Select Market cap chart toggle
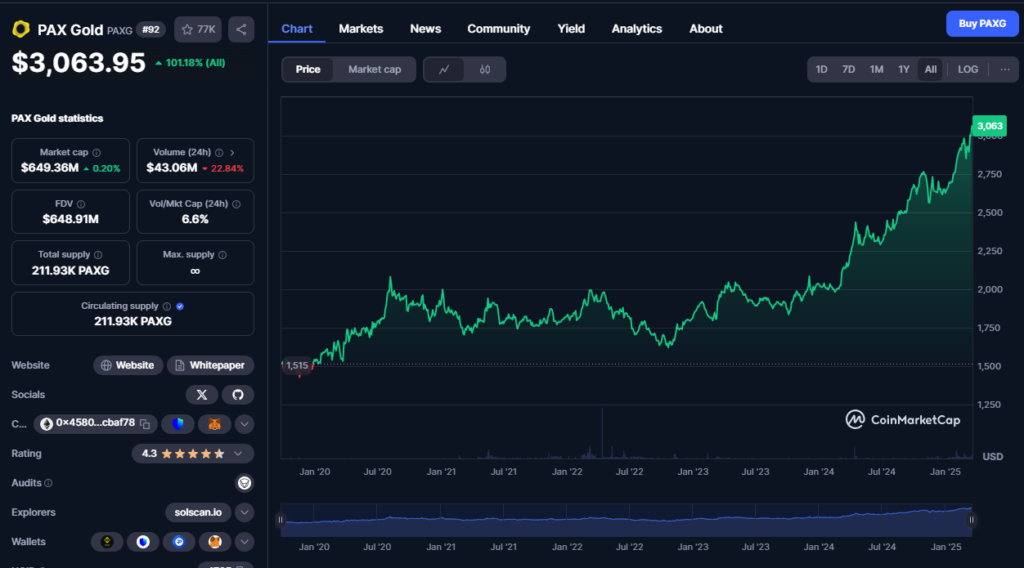Viewport: 1024px width, 568px height. coord(374,69)
